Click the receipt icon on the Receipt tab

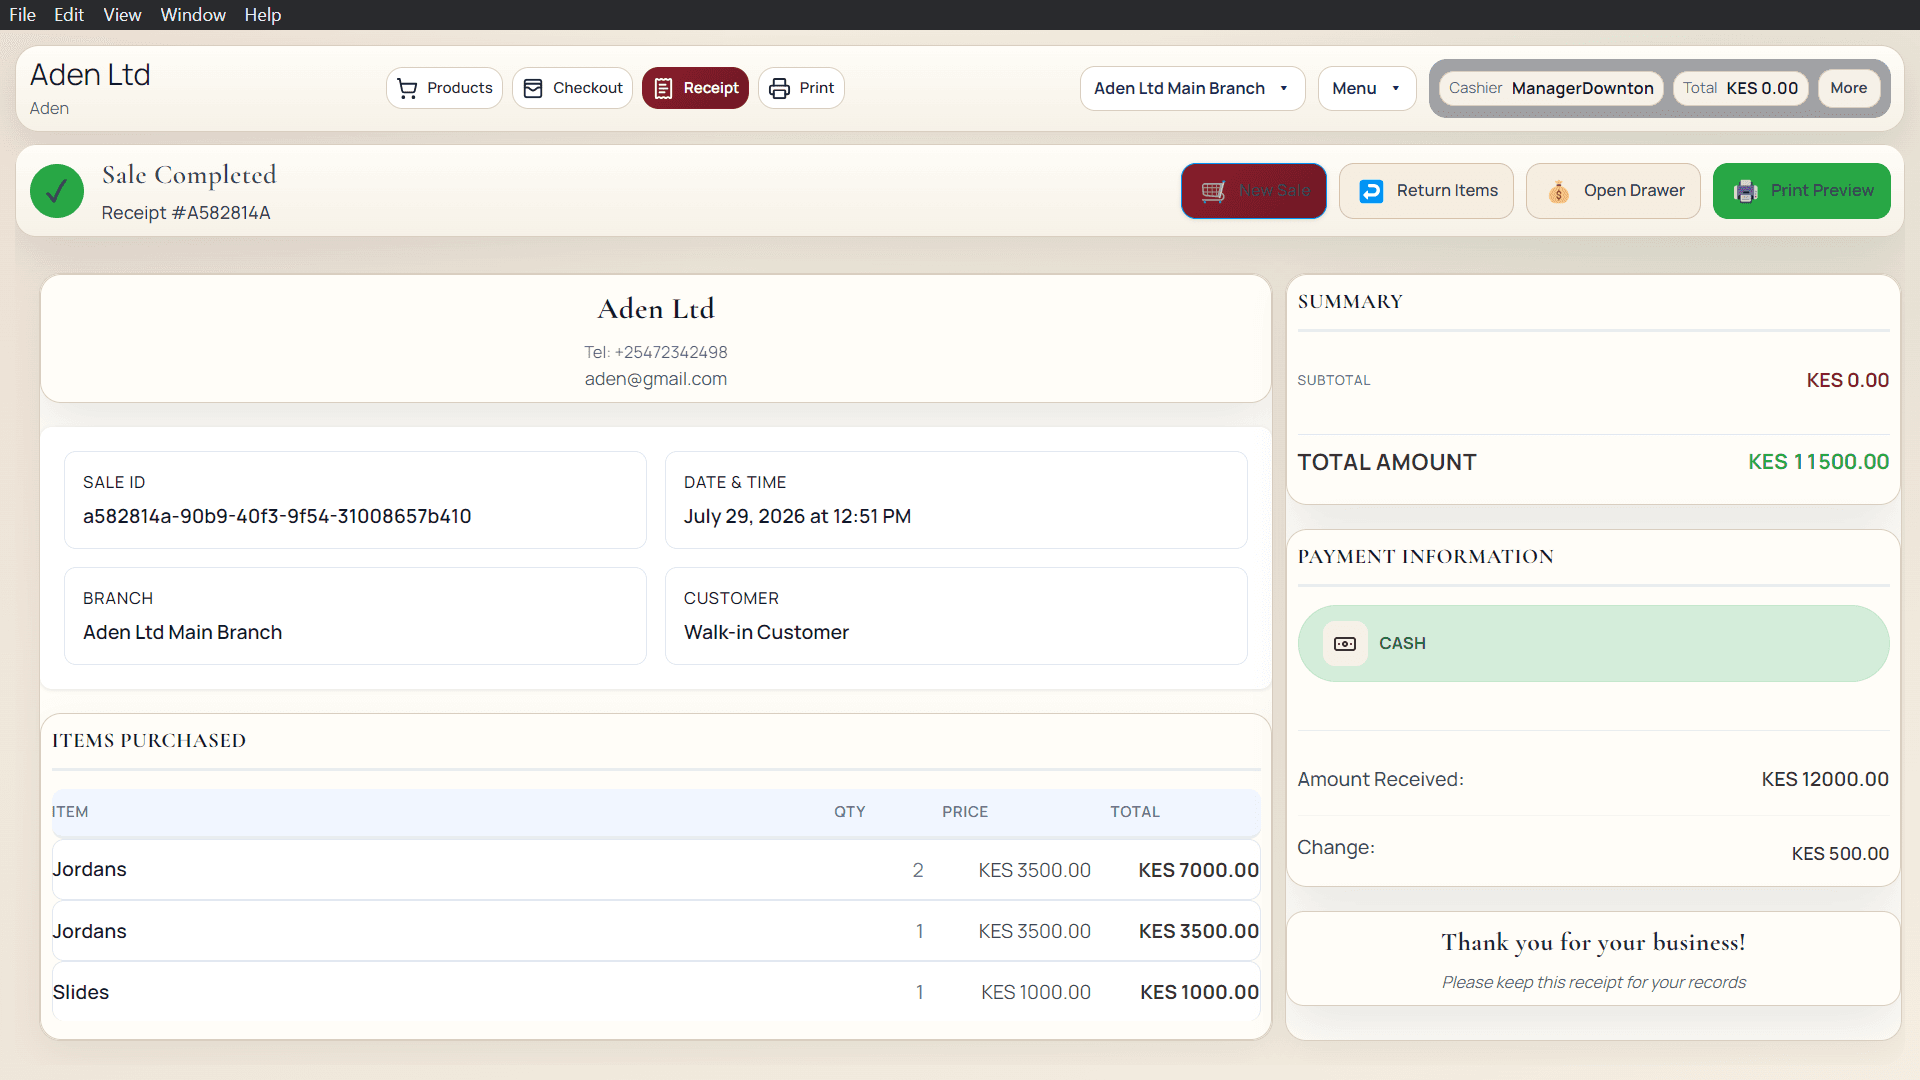tap(663, 88)
